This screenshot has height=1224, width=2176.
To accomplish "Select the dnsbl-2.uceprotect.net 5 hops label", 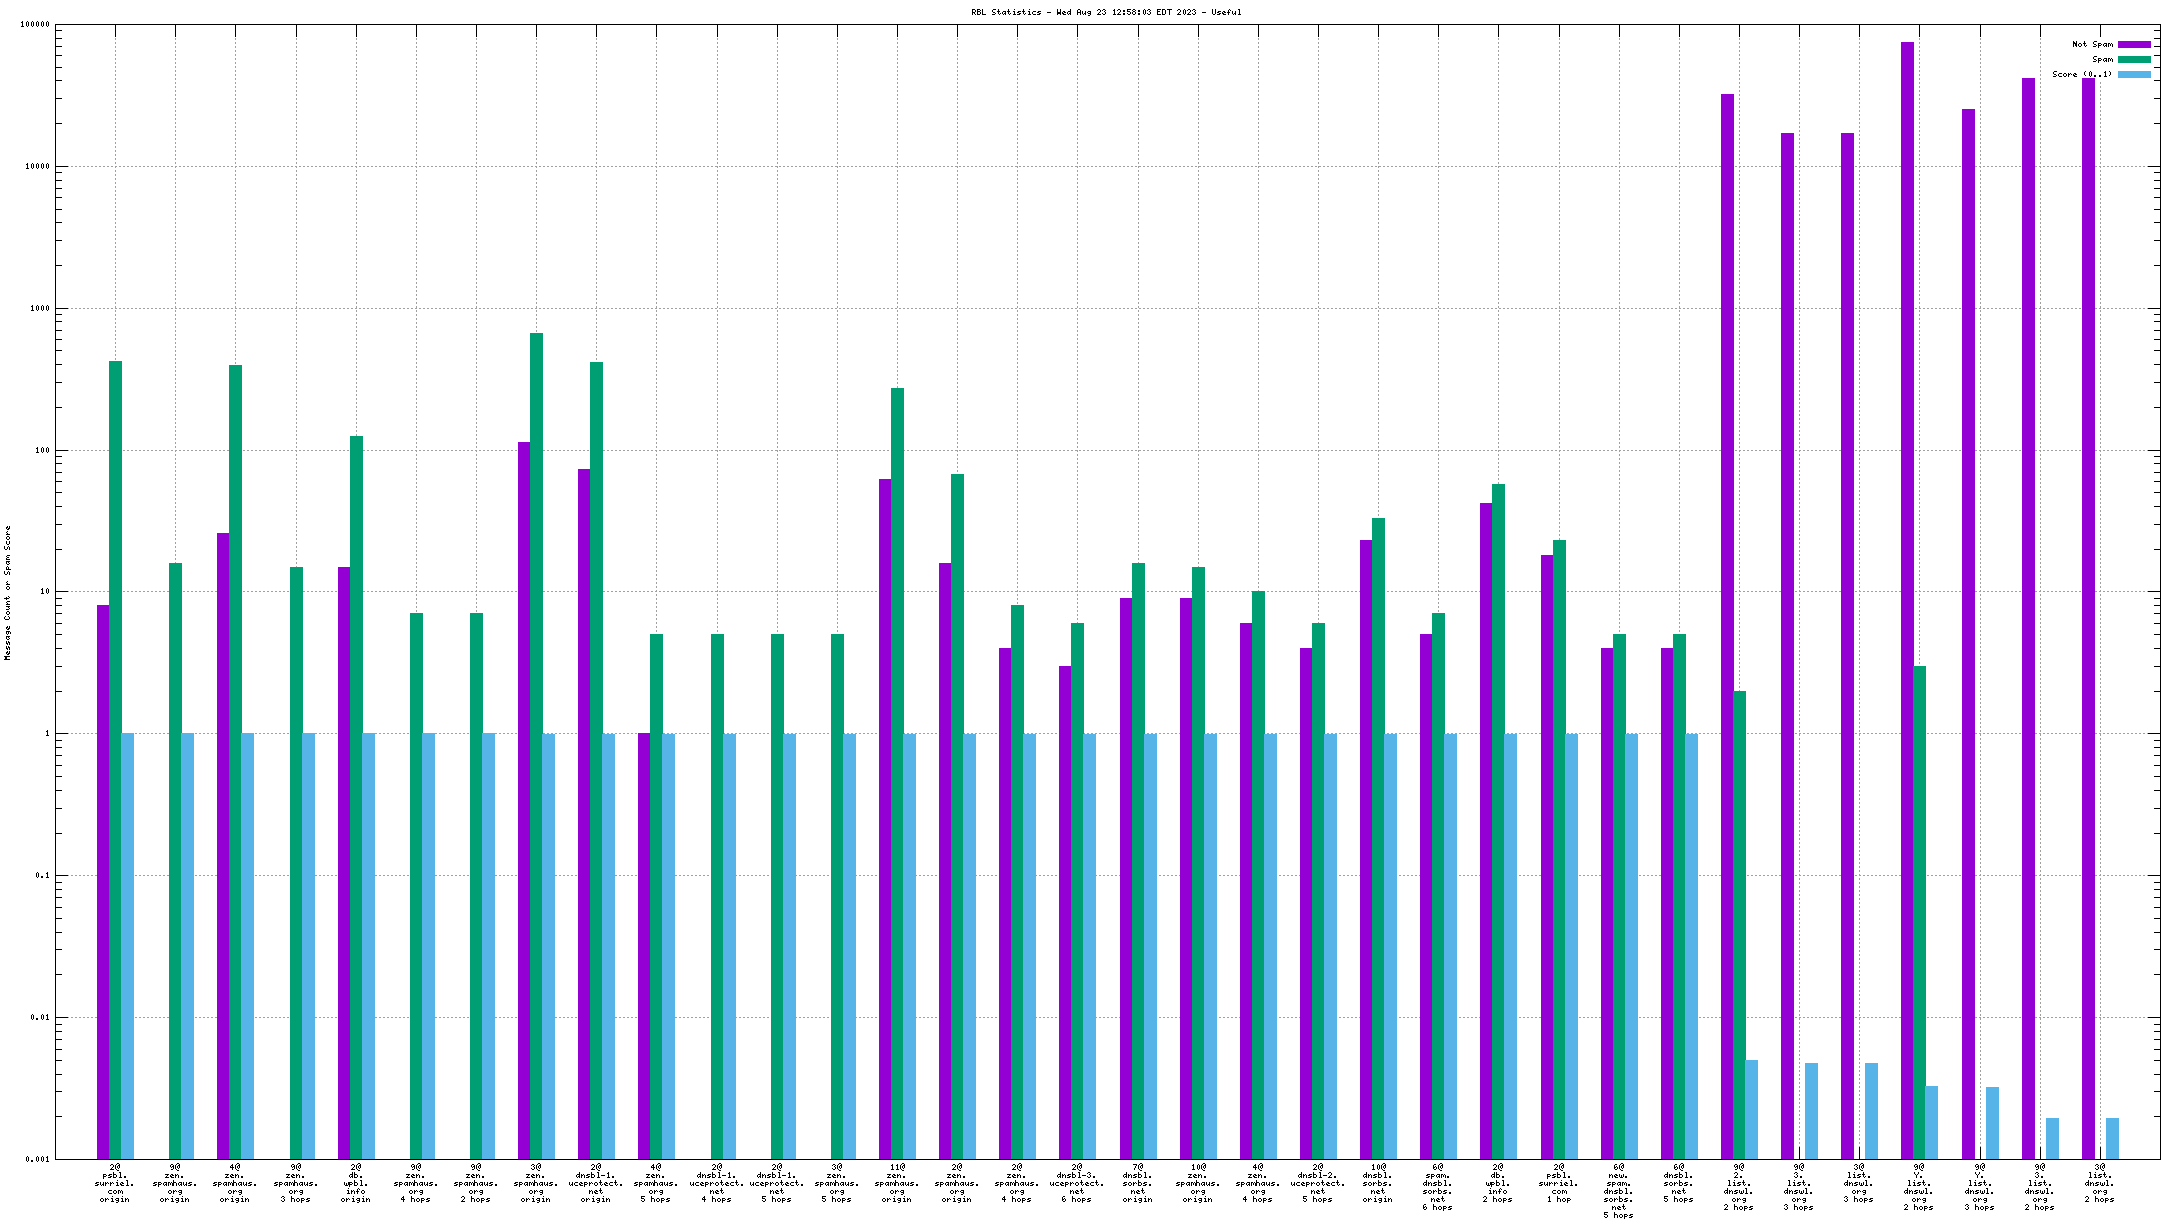I will 1318,1183.
